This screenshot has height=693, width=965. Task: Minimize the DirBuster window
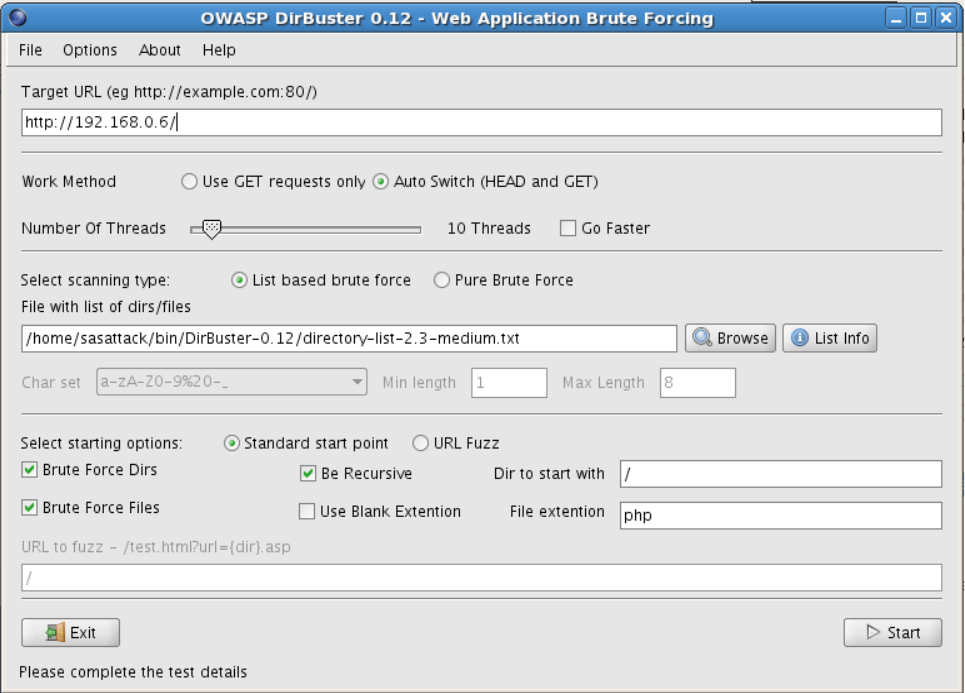coord(896,18)
